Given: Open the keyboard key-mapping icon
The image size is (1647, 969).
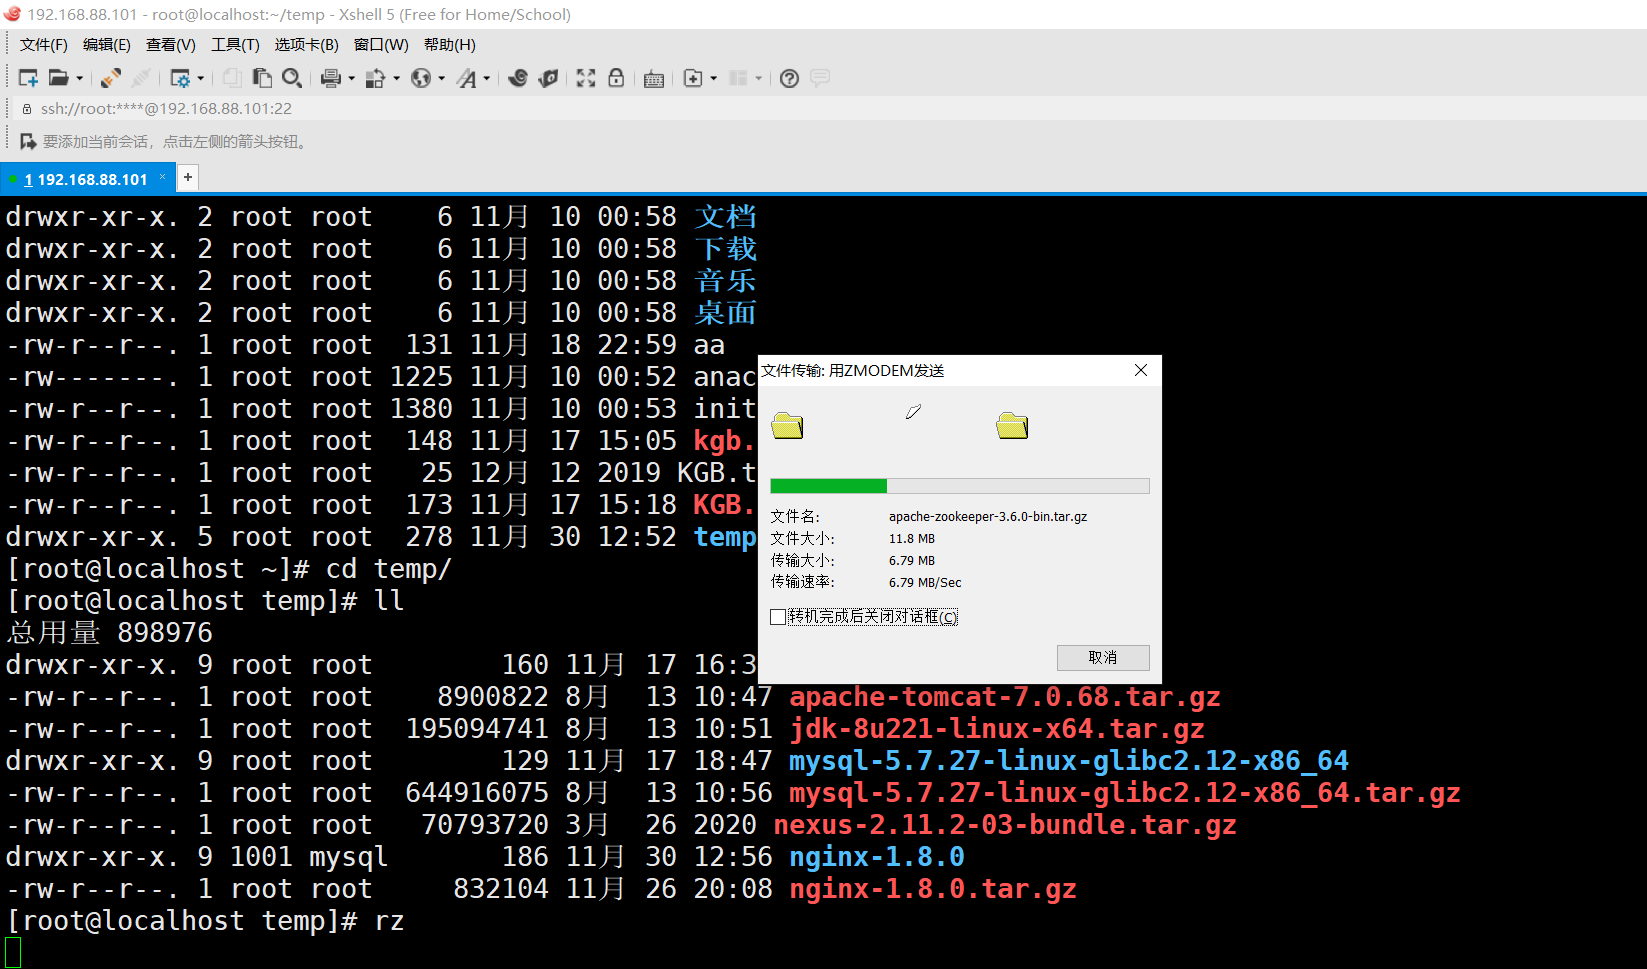Looking at the screenshot, I should (654, 79).
